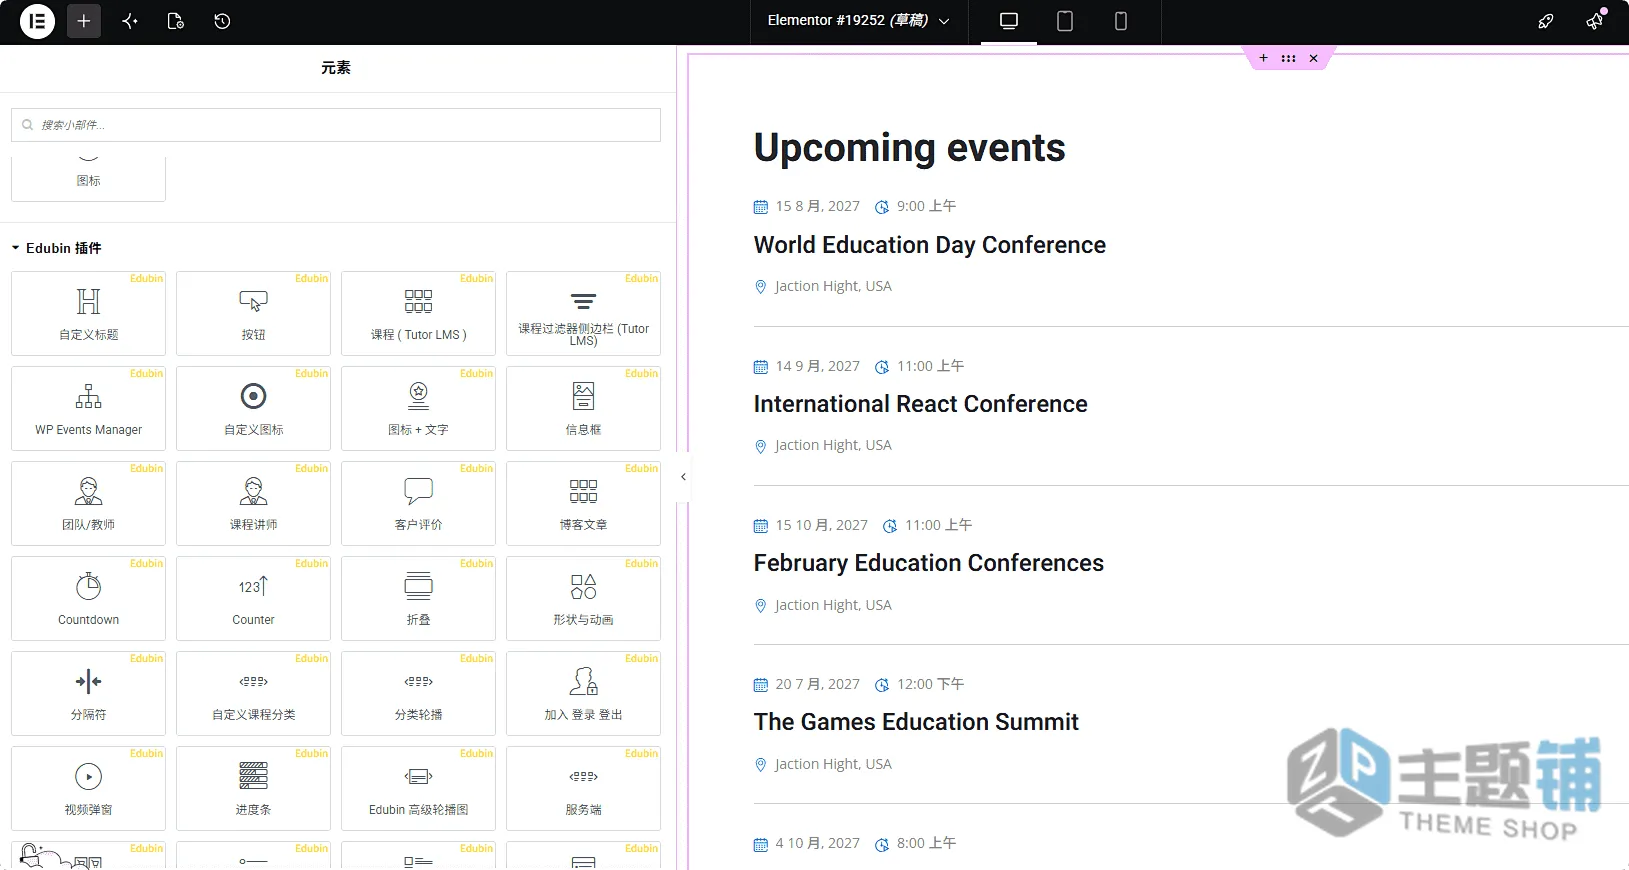The width and height of the screenshot is (1629, 870).
Task: Click the time 9:00 上午
Action: (x=926, y=206)
